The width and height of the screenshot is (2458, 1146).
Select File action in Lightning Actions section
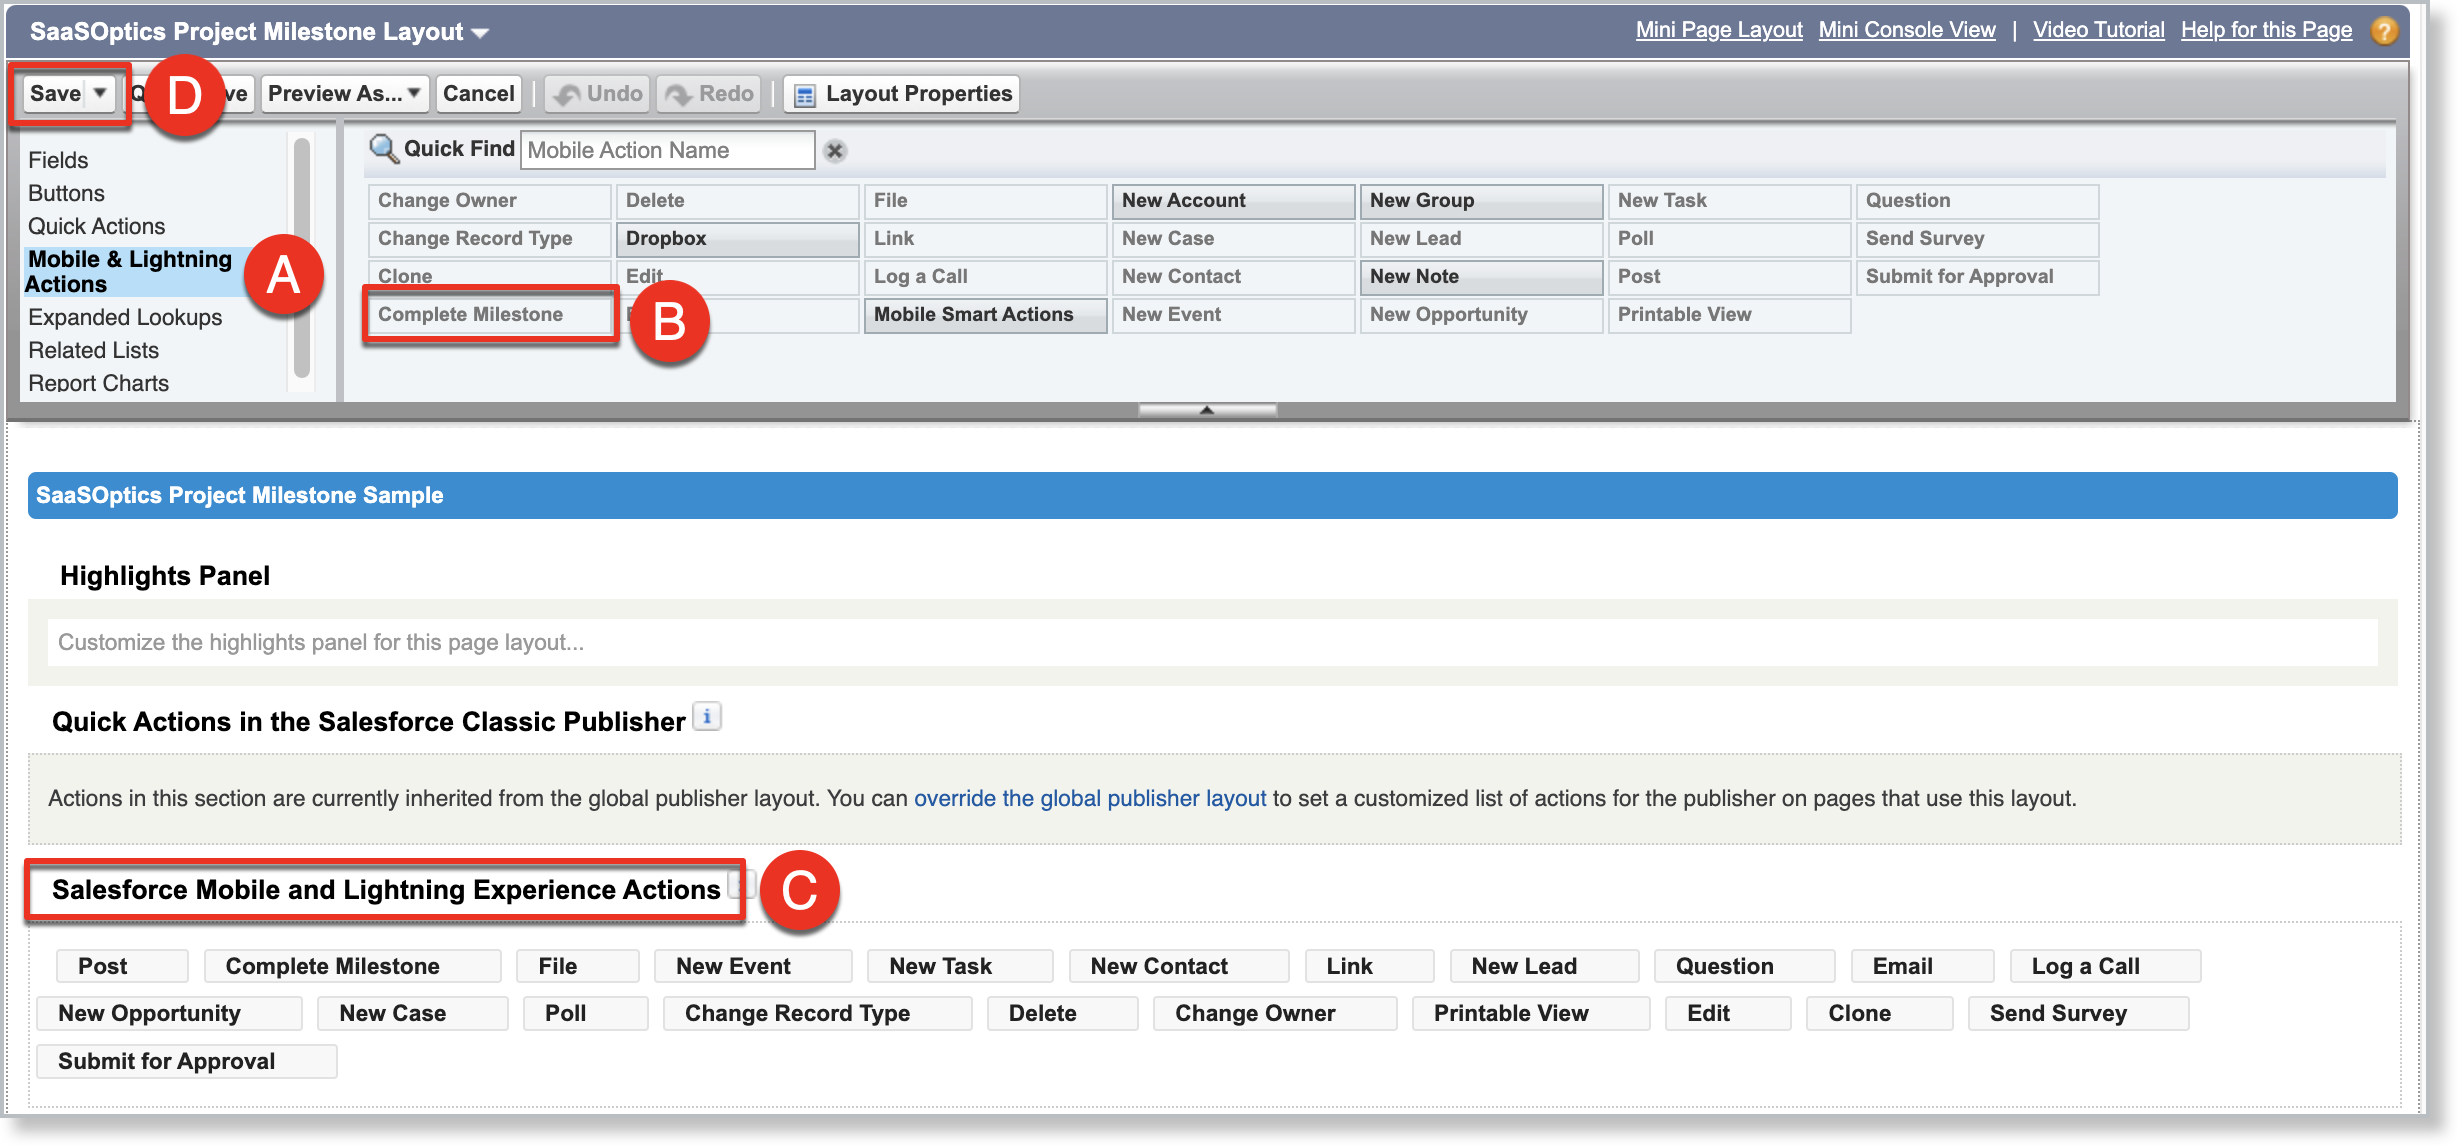578,966
